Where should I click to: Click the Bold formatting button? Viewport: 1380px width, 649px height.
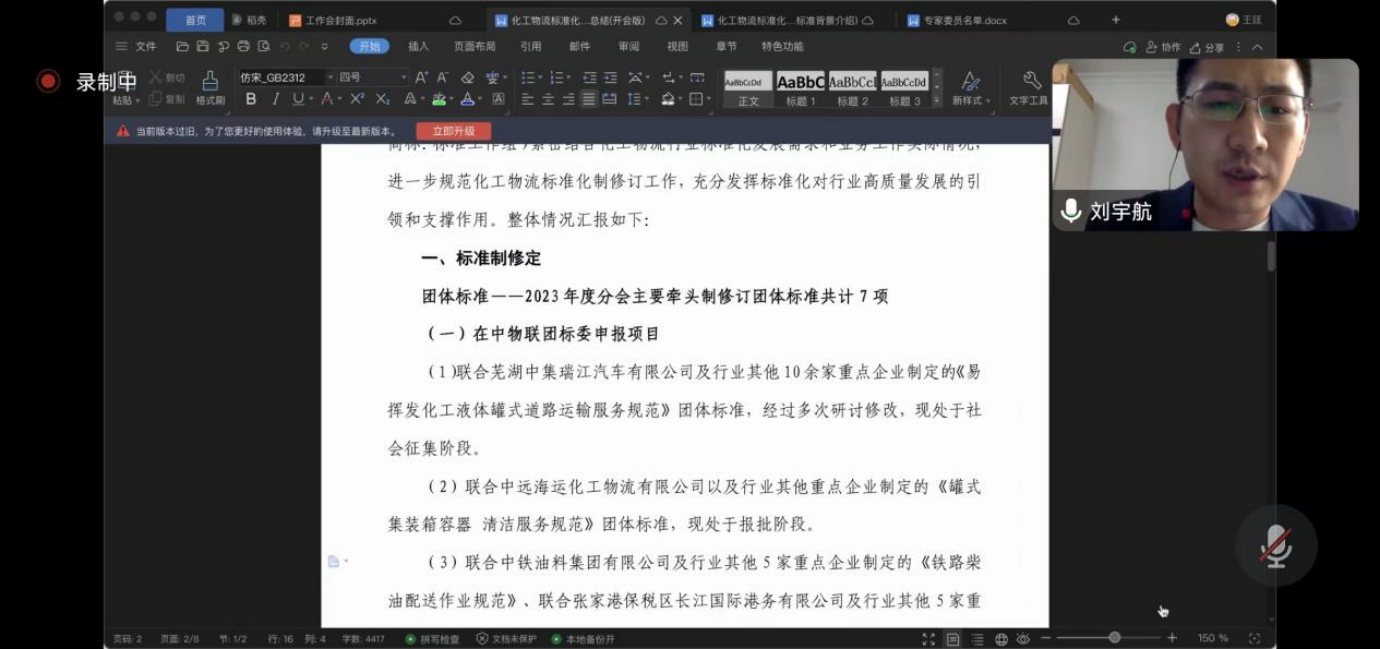[251, 99]
